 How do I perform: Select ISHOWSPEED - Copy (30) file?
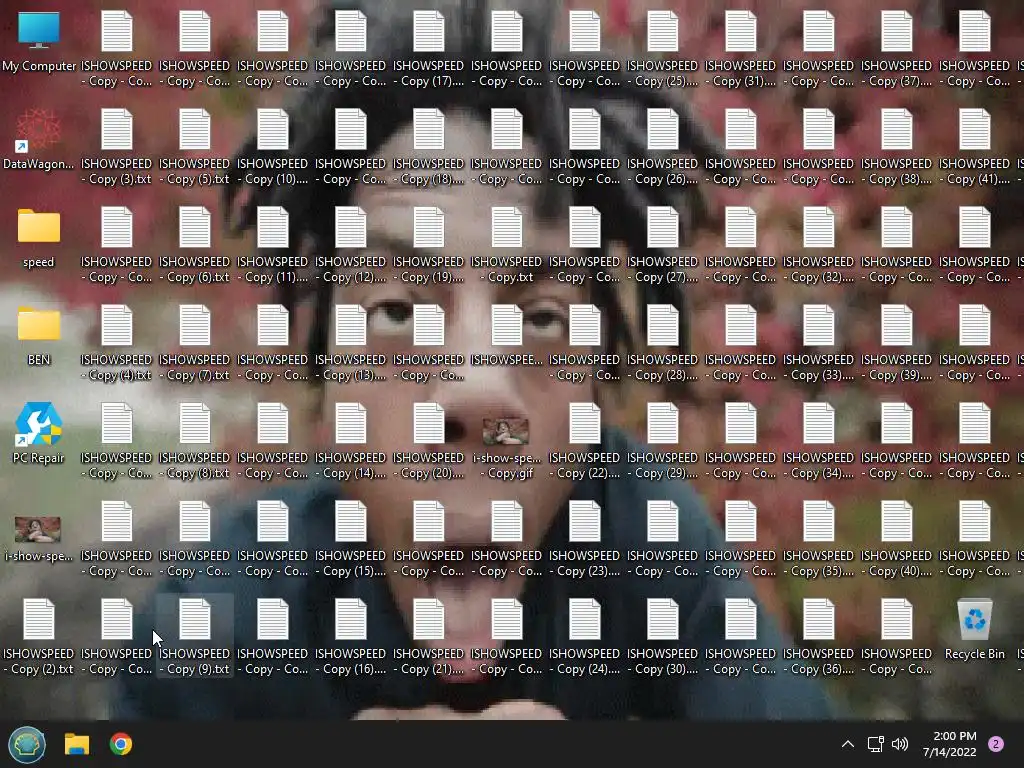point(662,637)
